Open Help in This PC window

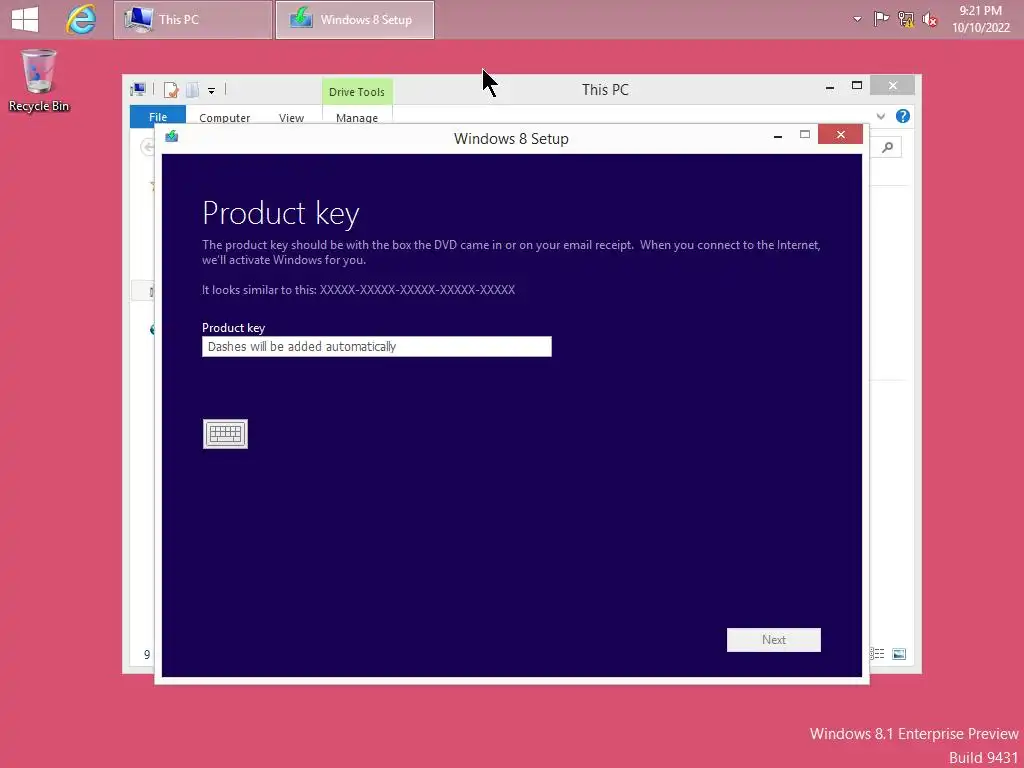pyautogui.click(x=903, y=116)
